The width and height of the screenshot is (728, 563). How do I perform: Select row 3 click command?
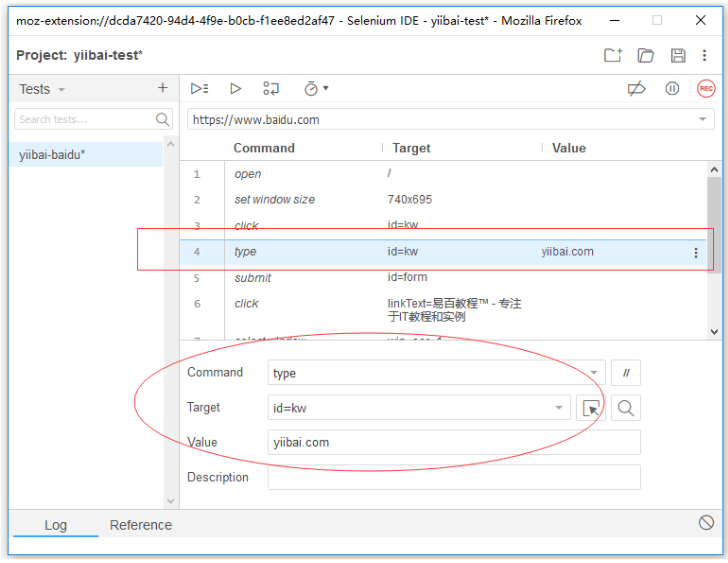pyautogui.click(x=443, y=226)
